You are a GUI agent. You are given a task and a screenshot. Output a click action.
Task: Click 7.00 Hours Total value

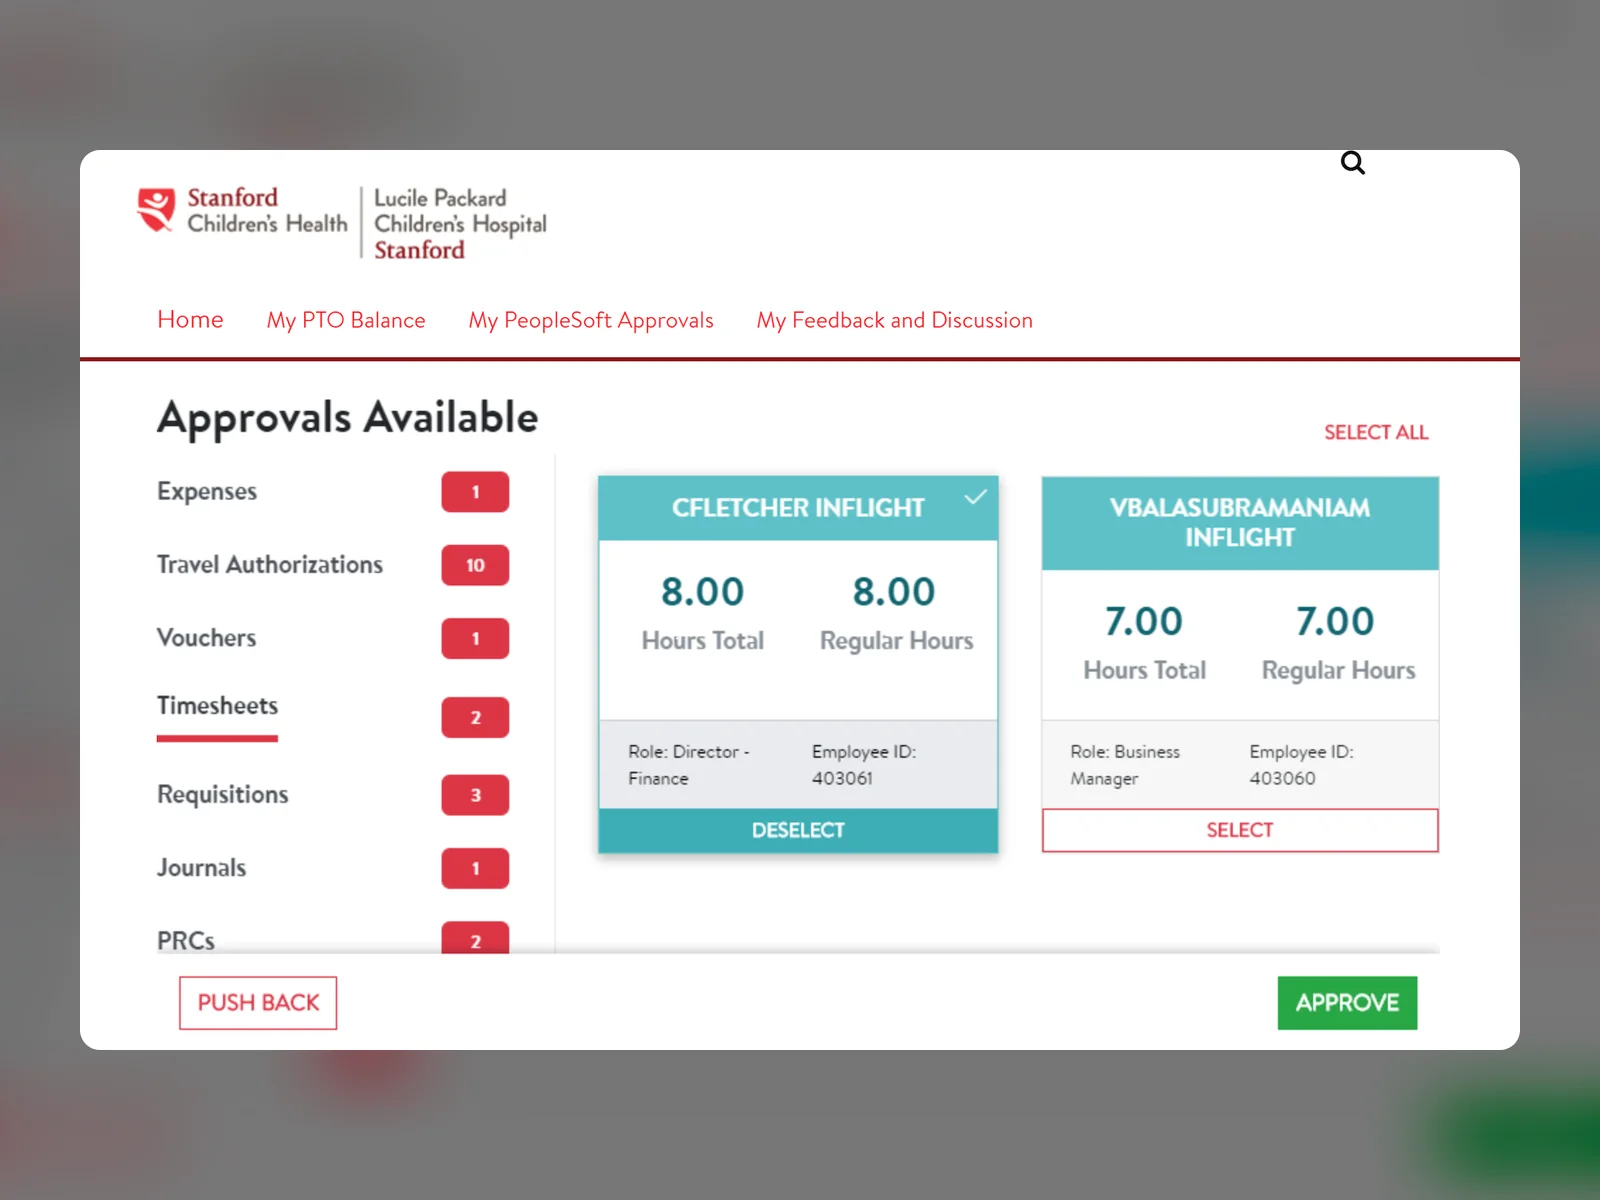(x=1144, y=622)
